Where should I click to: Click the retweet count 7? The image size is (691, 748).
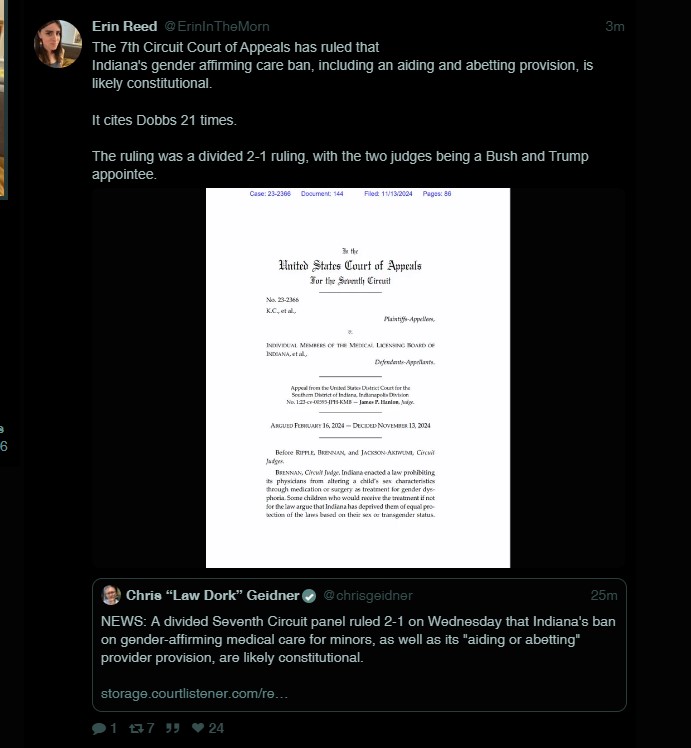click(150, 728)
